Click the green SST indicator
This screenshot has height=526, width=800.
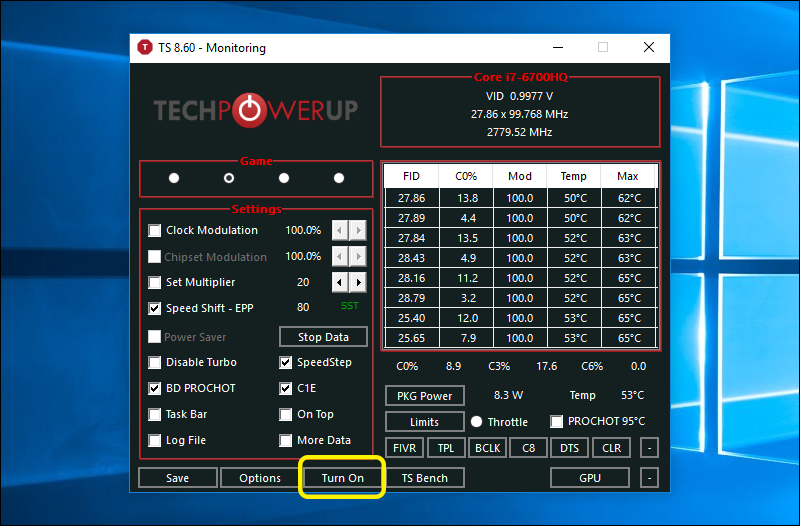[x=349, y=306]
